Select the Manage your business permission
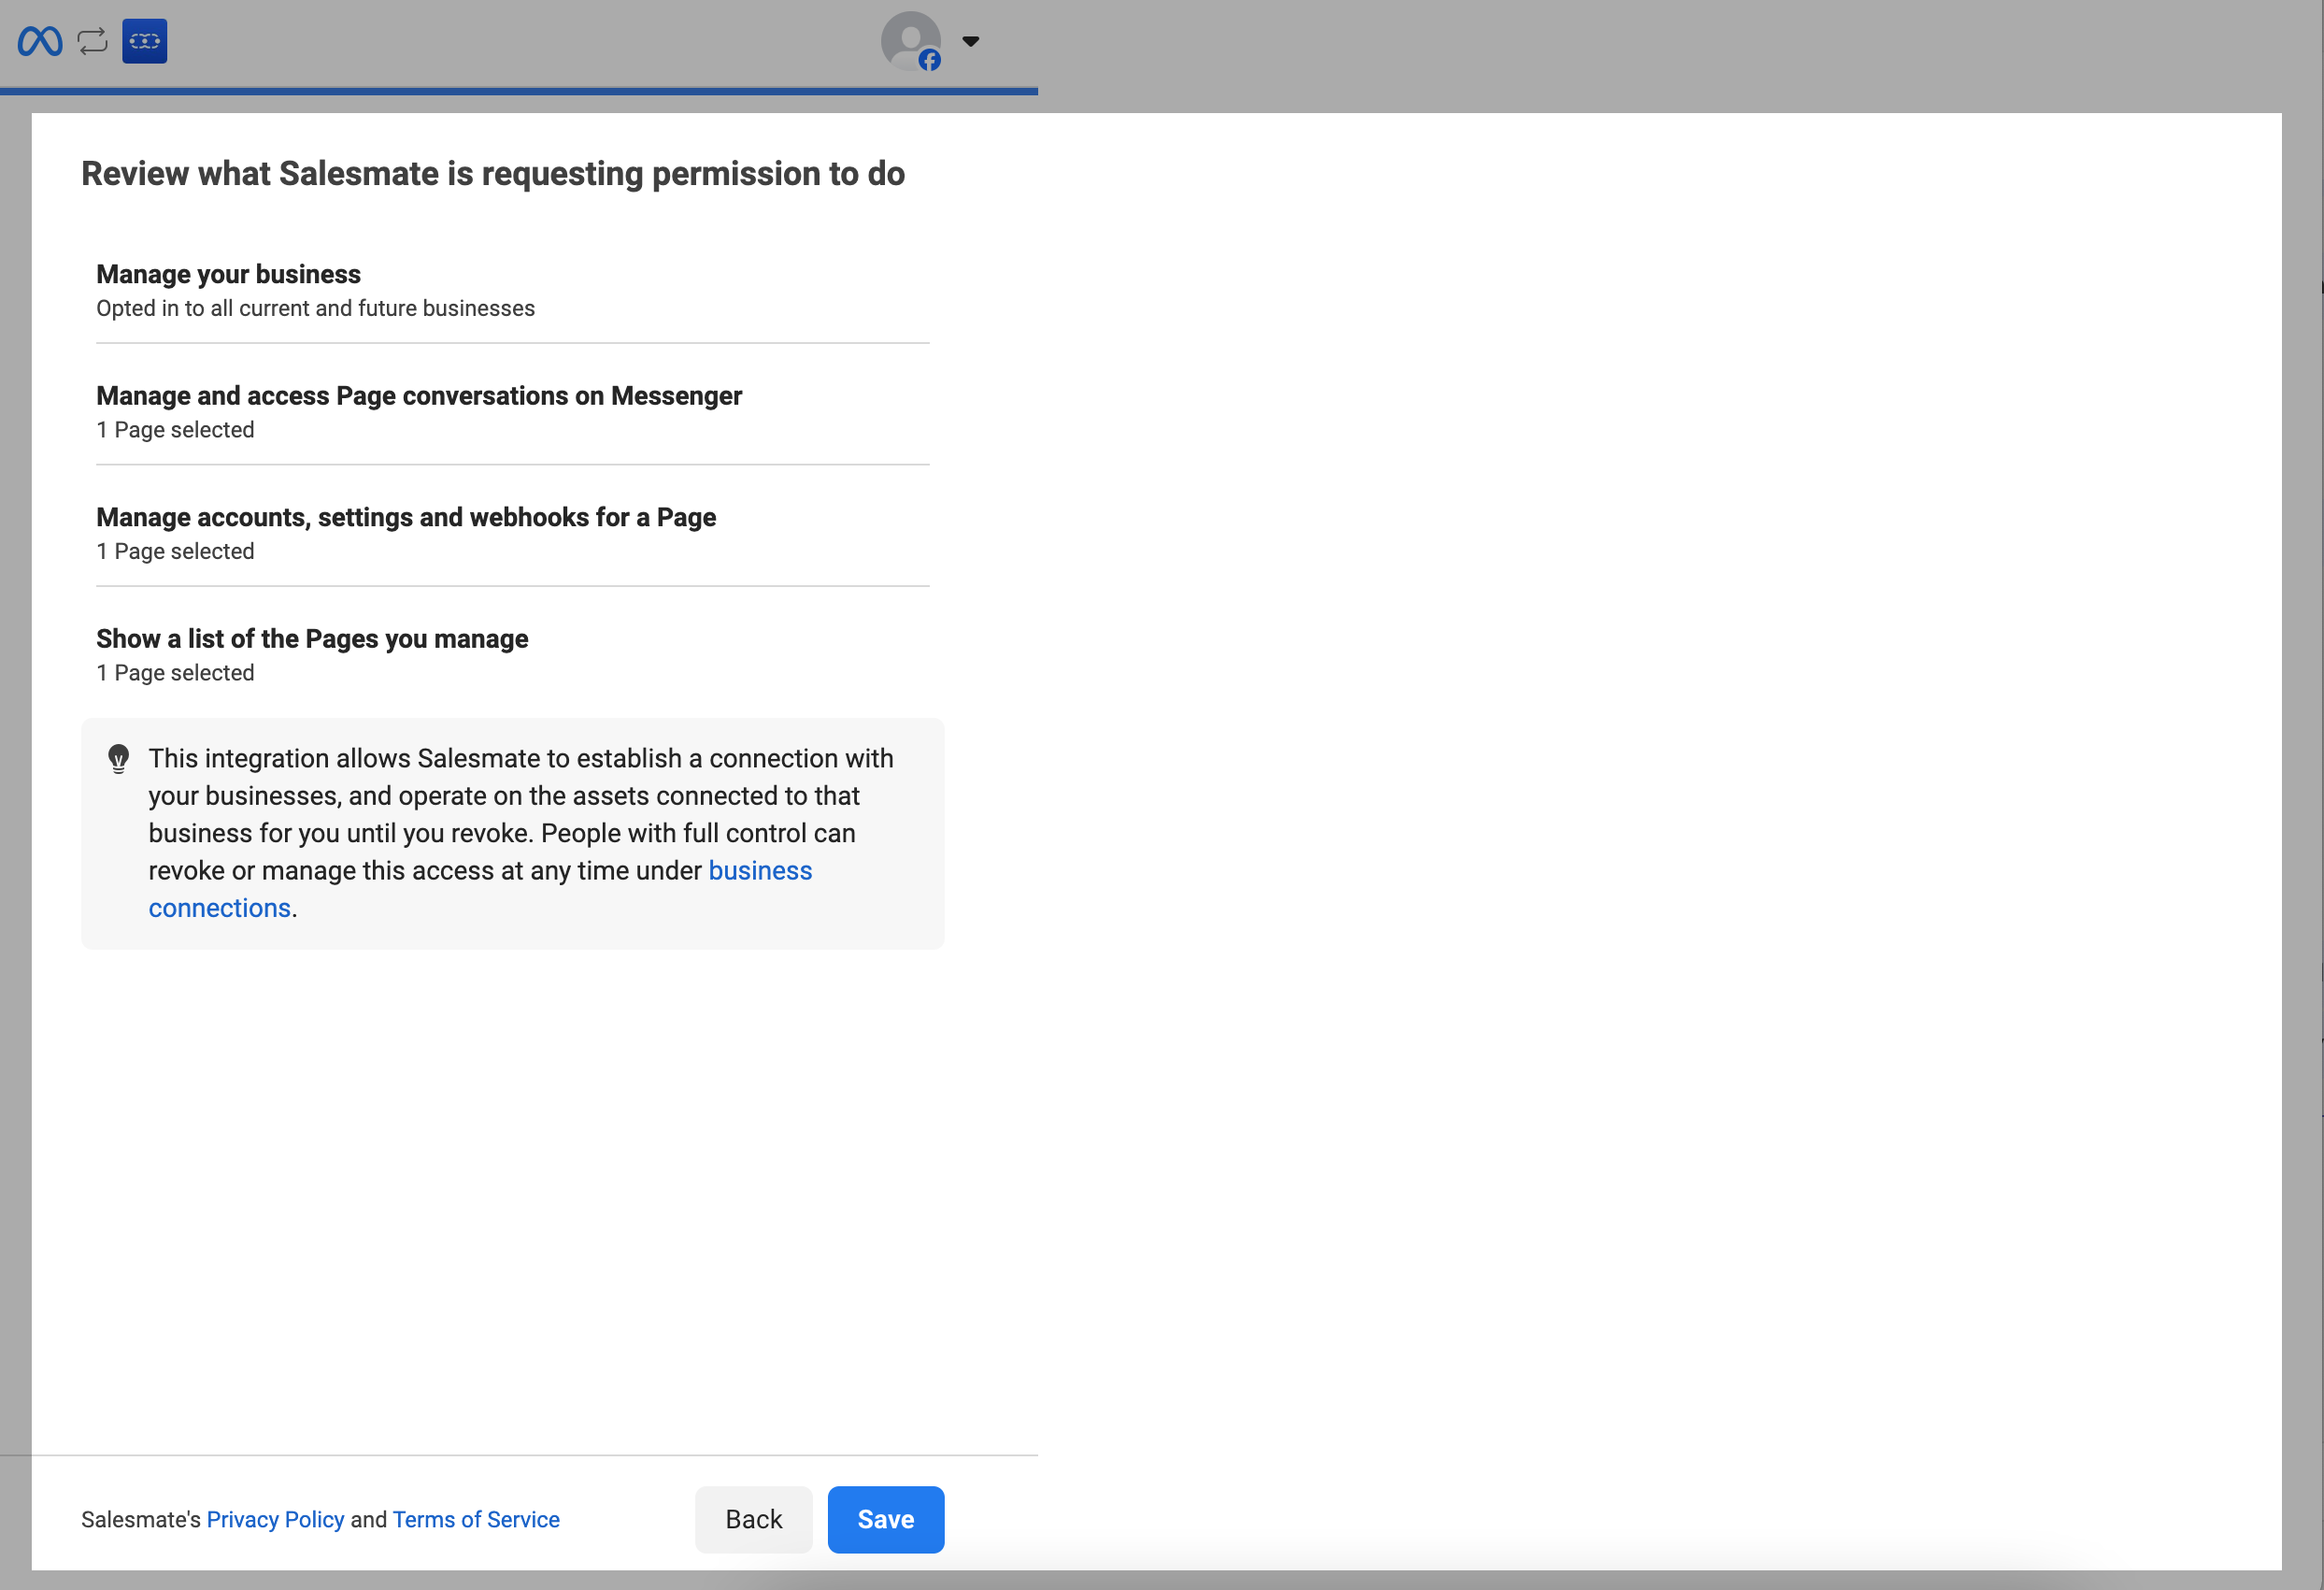 click(x=512, y=291)
